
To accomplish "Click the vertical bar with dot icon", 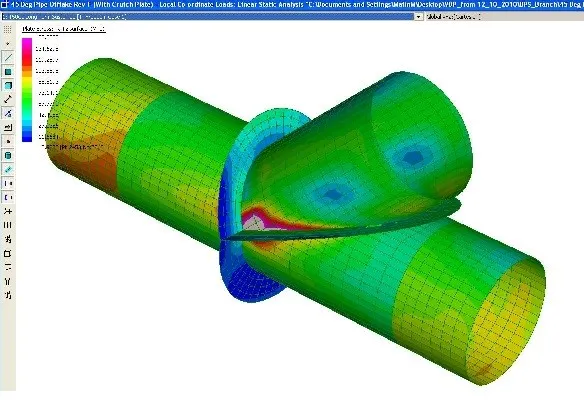I will [7, 184].
